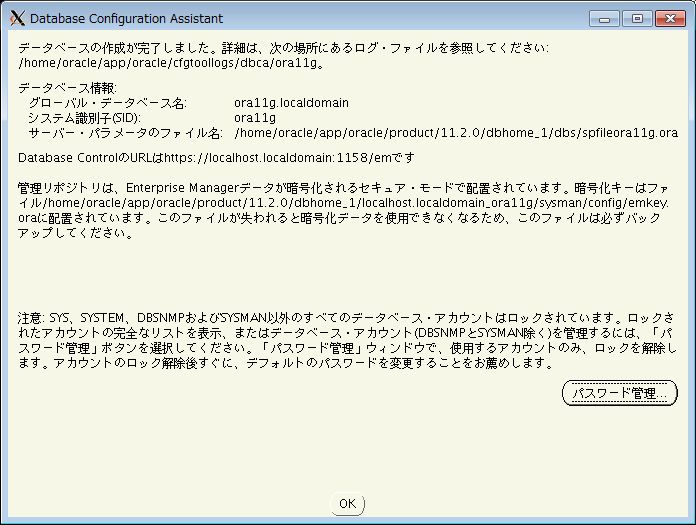Click the 管理リポジトリは、Enterprise Manager paragraph line
The image size is (696, 525).
(x=343, y=188)
